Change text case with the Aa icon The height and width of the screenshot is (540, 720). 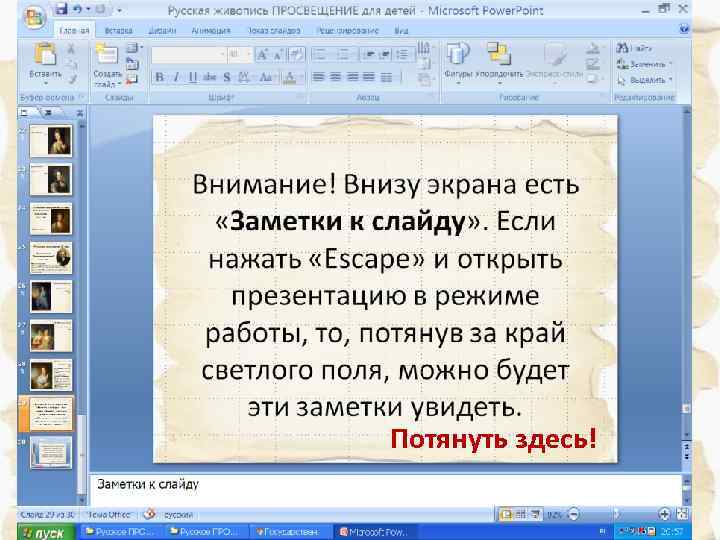tap(267, 77)
